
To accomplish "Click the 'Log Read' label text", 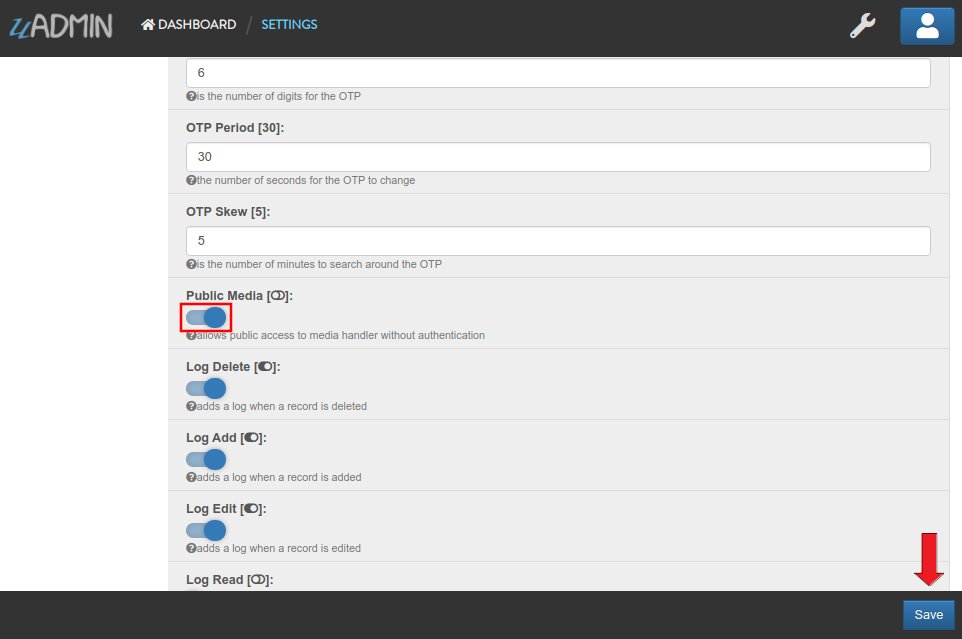I will [214, 580].
